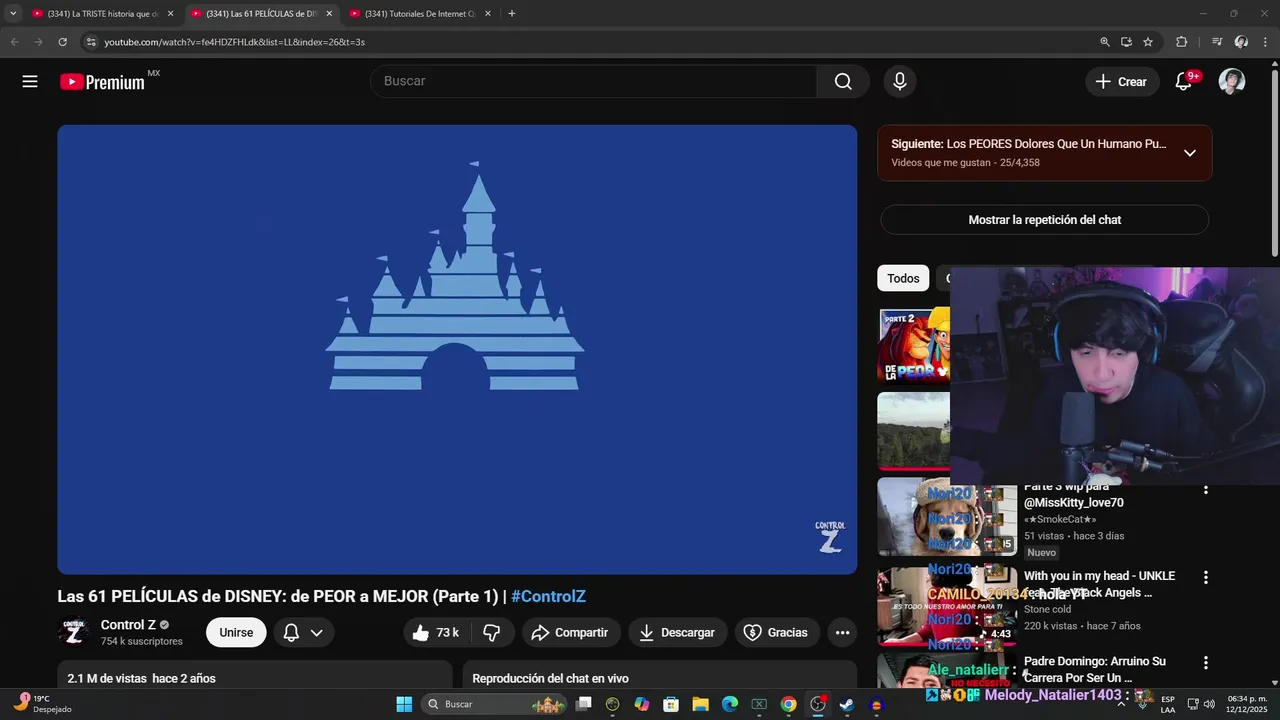Open options for With you in my head
The width and height of the screenshot is (1280, 720).
pyautogui.click(x=1205, y=577)
